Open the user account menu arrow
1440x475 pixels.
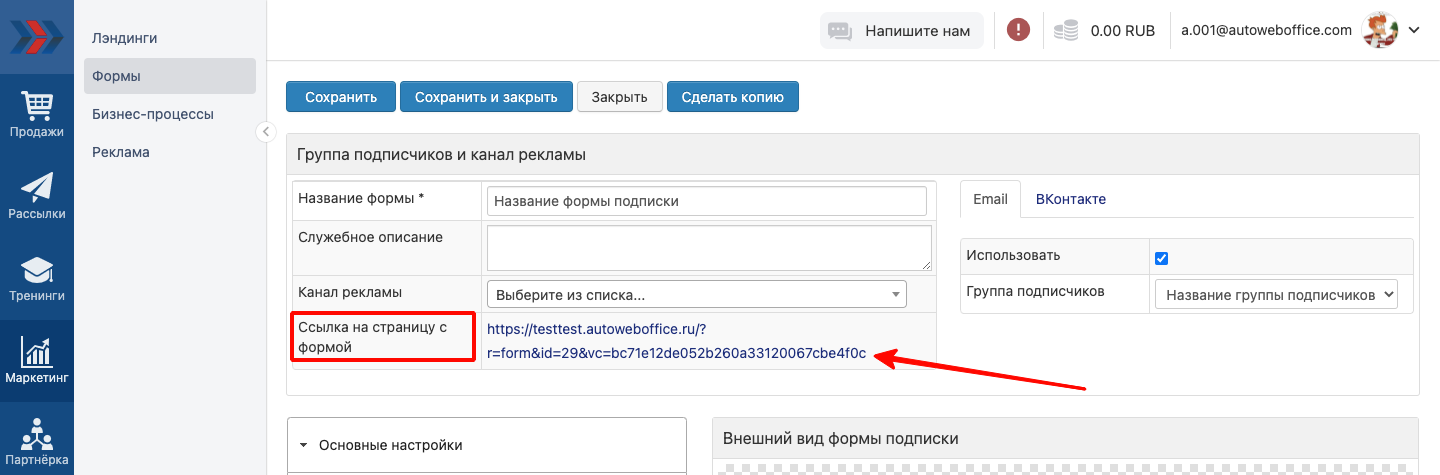pos(1414,30)
